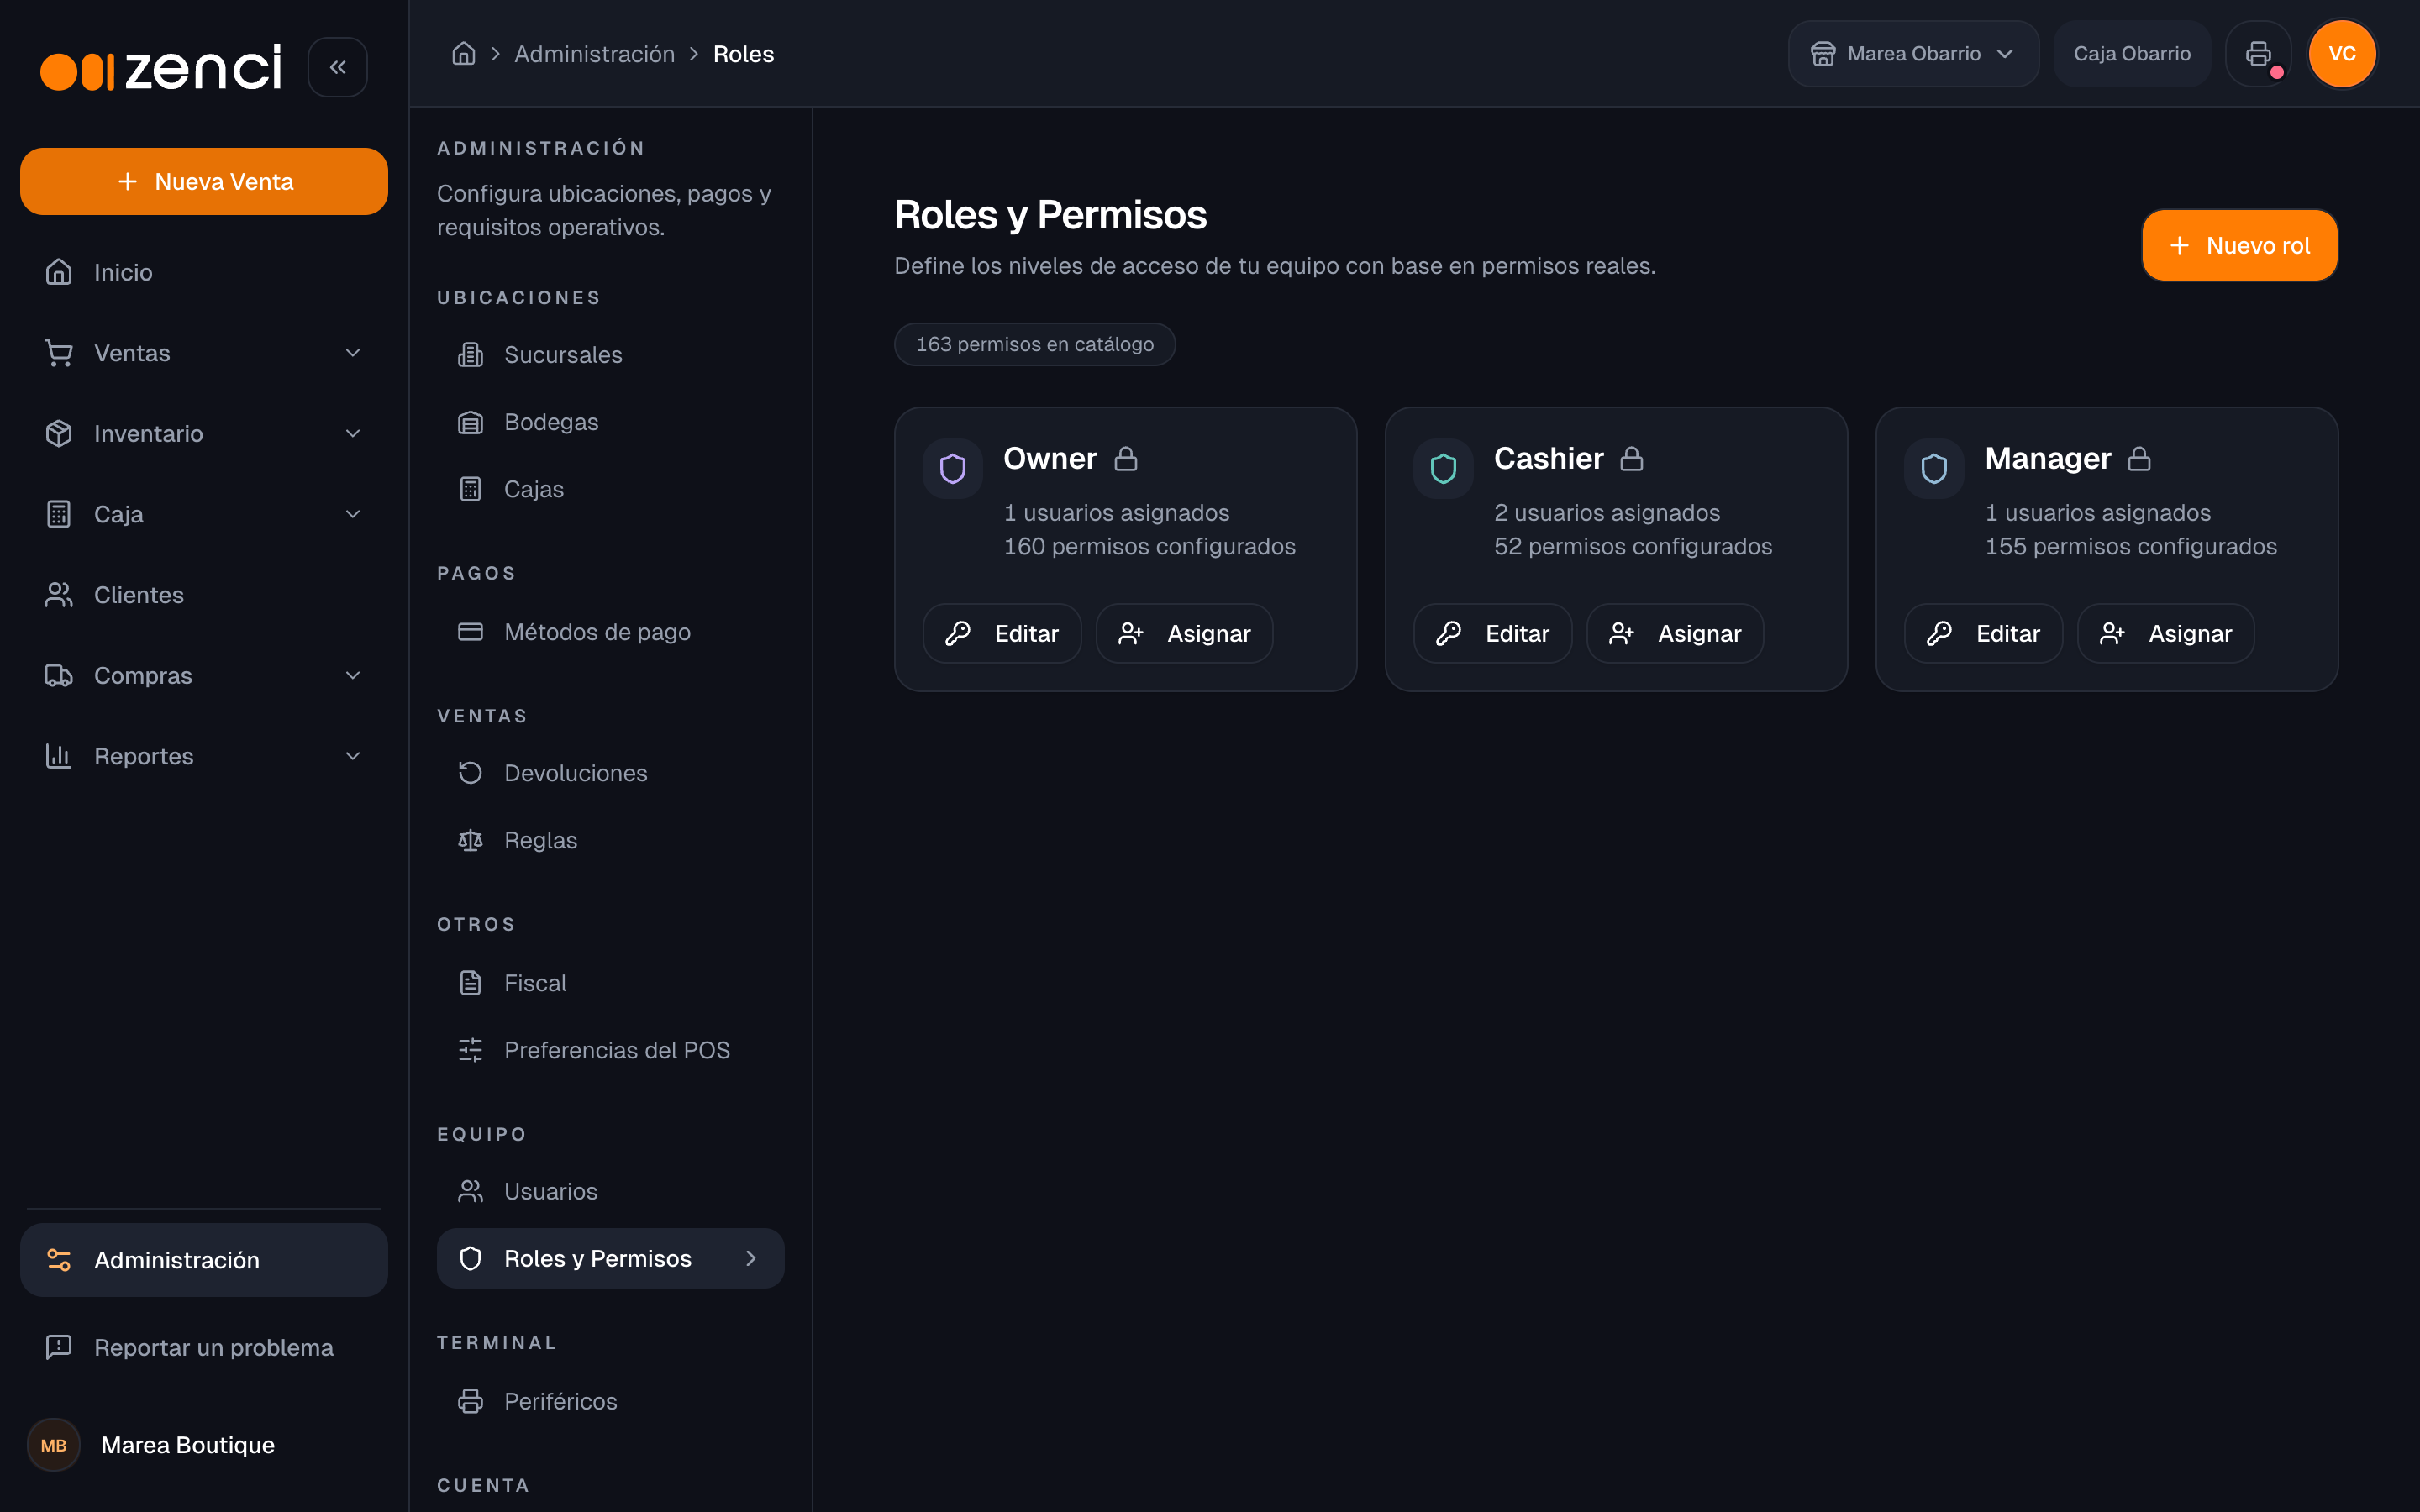Expand the Inventario sidebar section

204,433
